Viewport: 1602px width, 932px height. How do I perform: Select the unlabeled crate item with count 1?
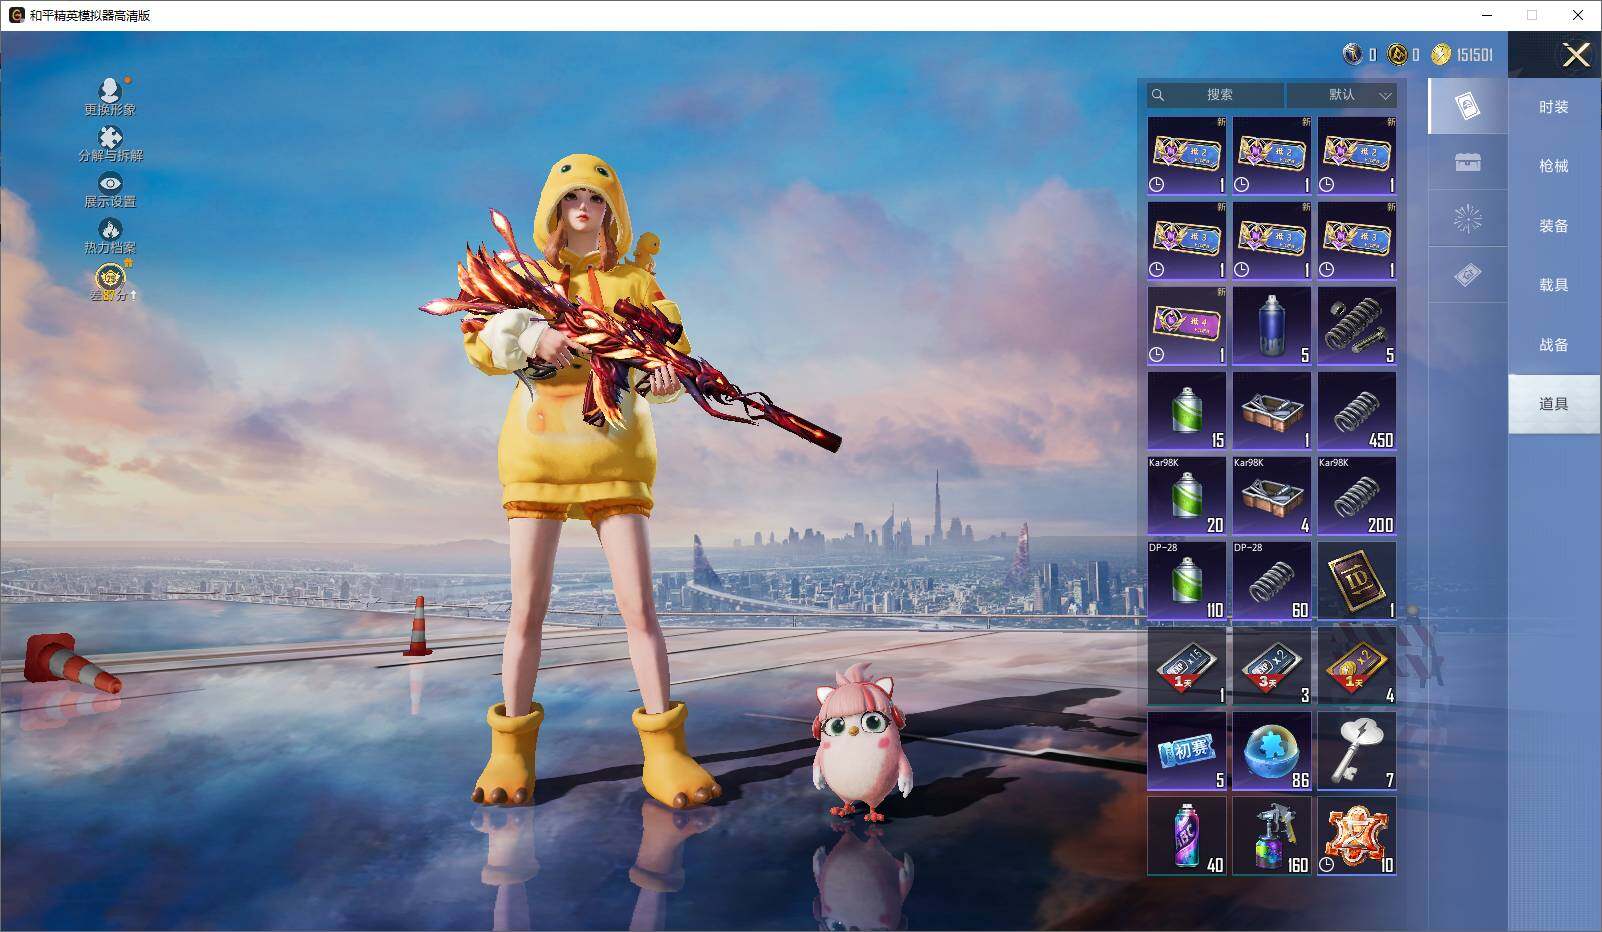[x=1272, y=411]
